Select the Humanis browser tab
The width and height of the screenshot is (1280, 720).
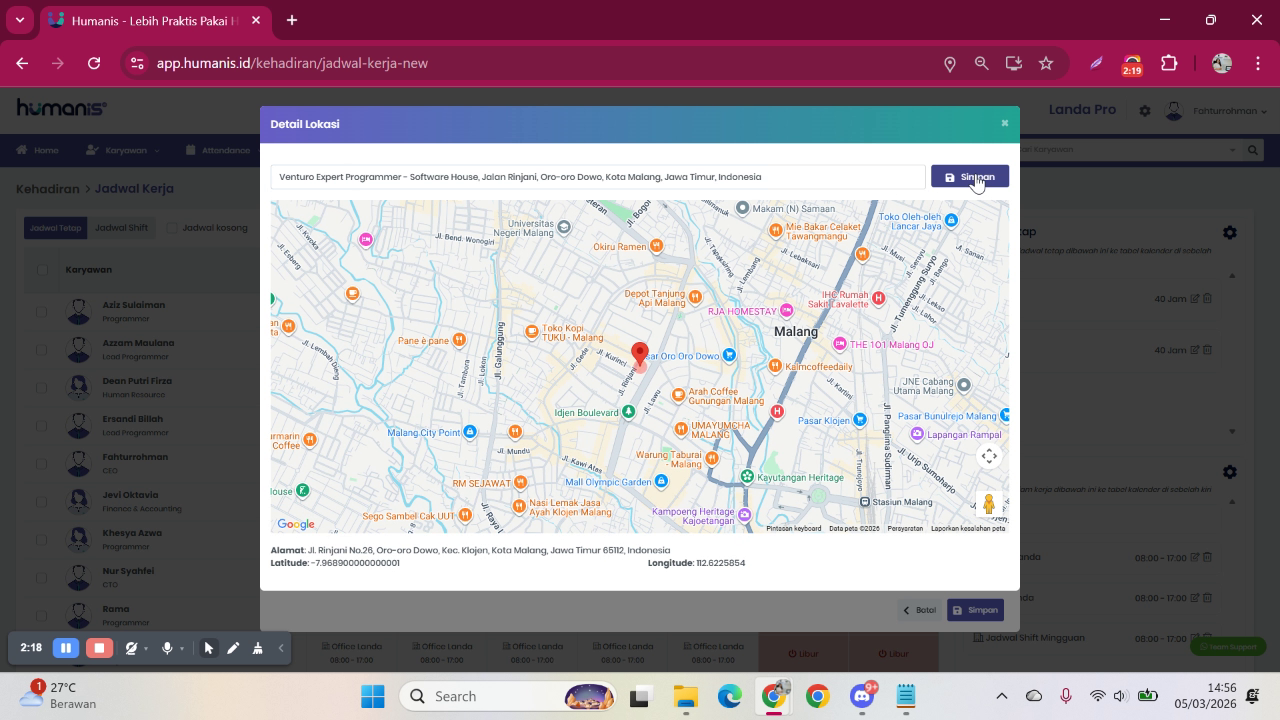tap(155, 20)
